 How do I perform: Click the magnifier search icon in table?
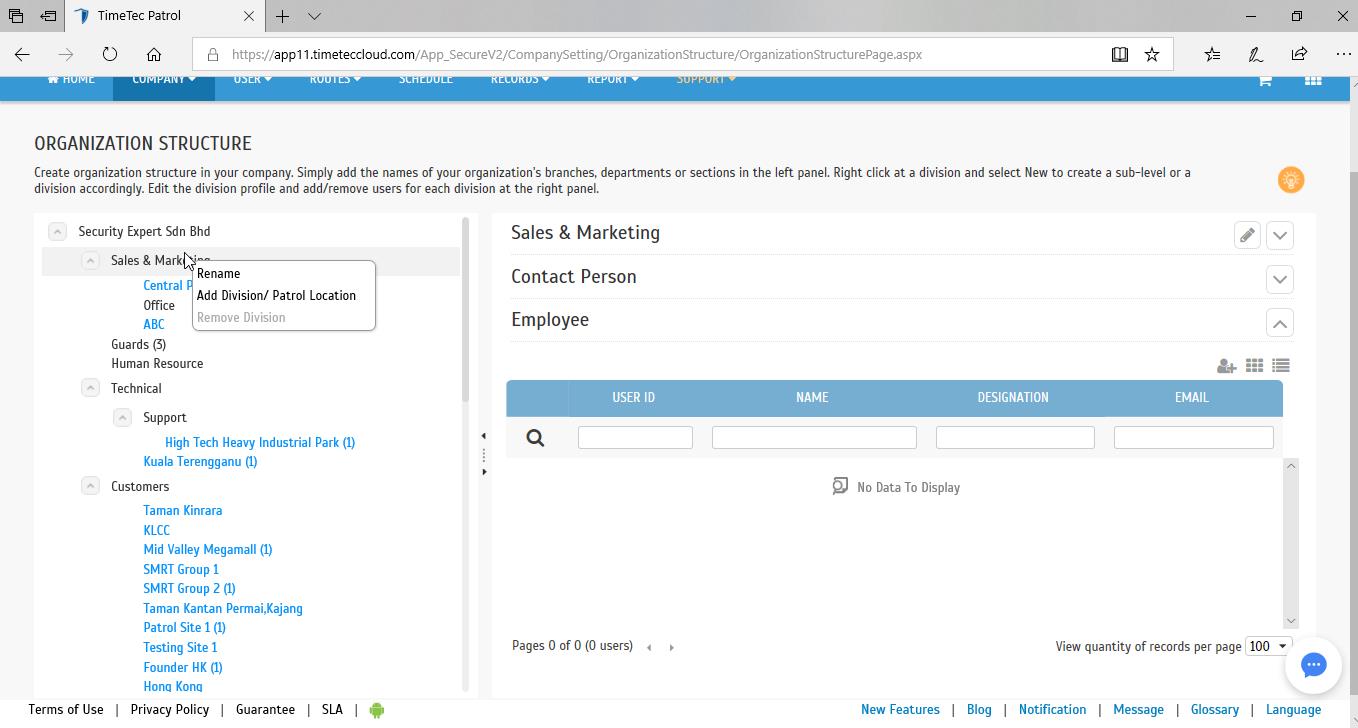[535, 437]
